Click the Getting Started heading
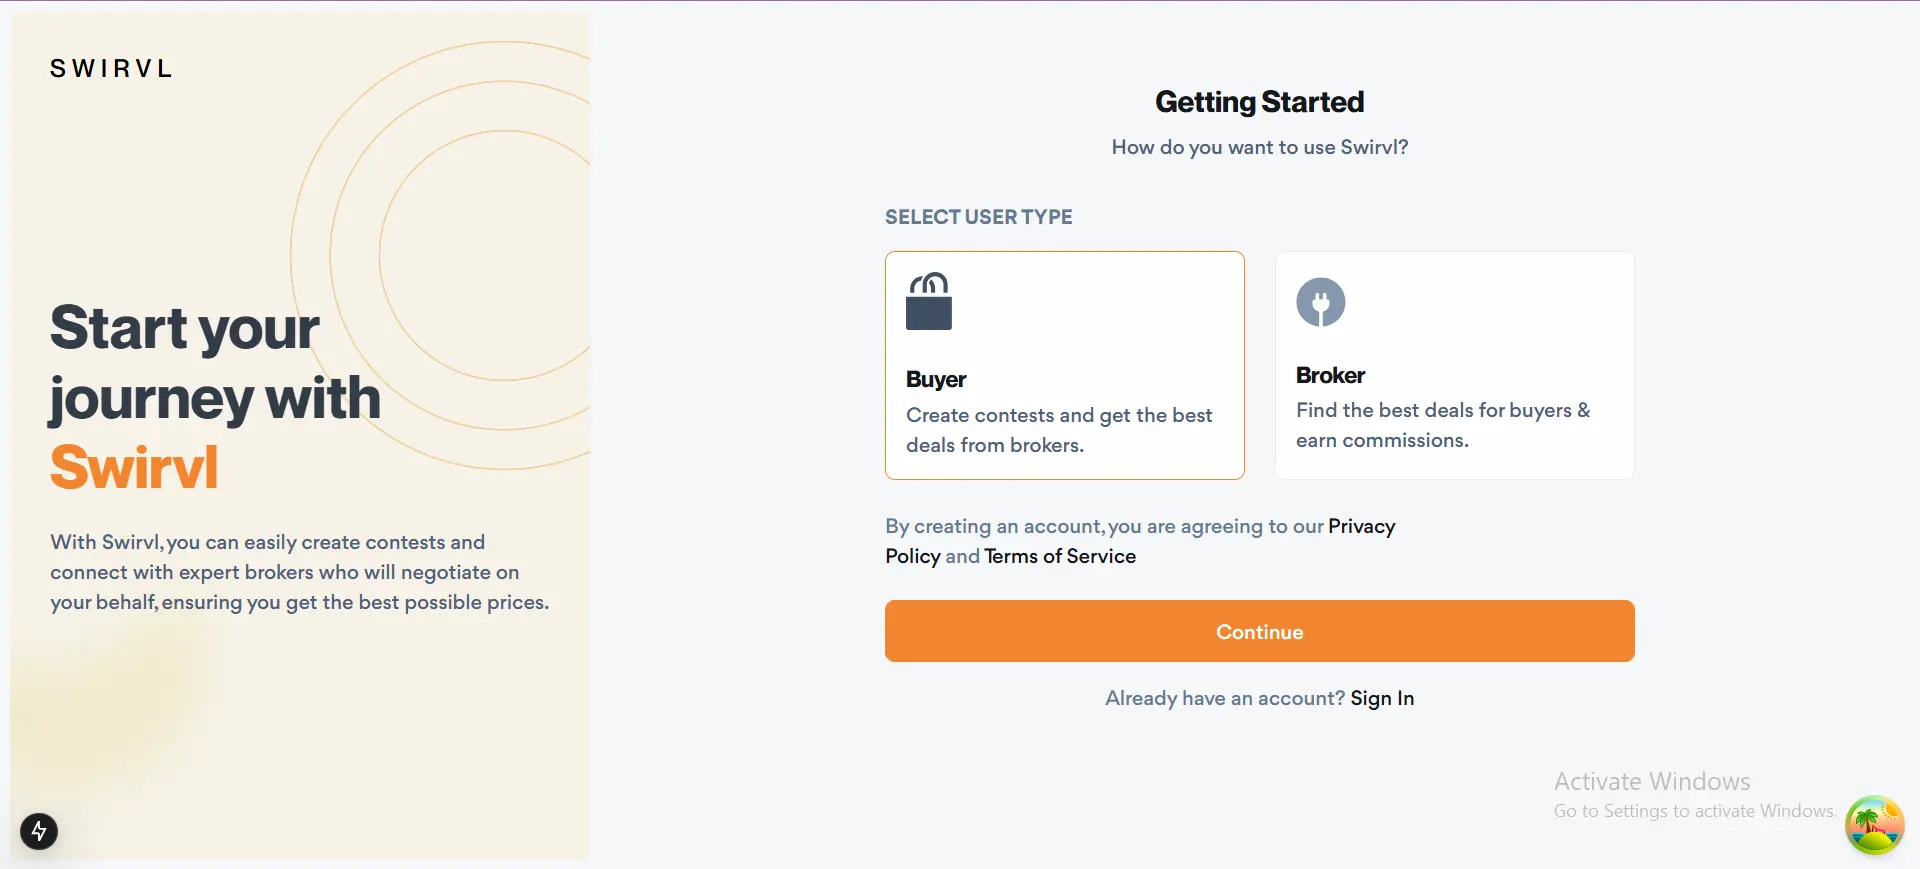 tap(1260, 102)
